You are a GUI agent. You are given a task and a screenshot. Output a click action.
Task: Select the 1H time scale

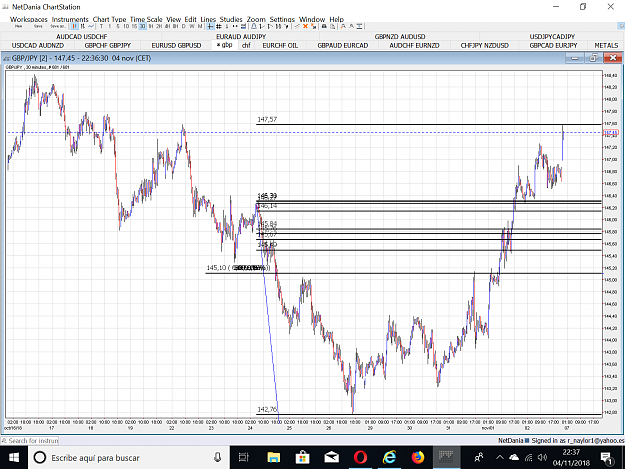click(151, 26)
